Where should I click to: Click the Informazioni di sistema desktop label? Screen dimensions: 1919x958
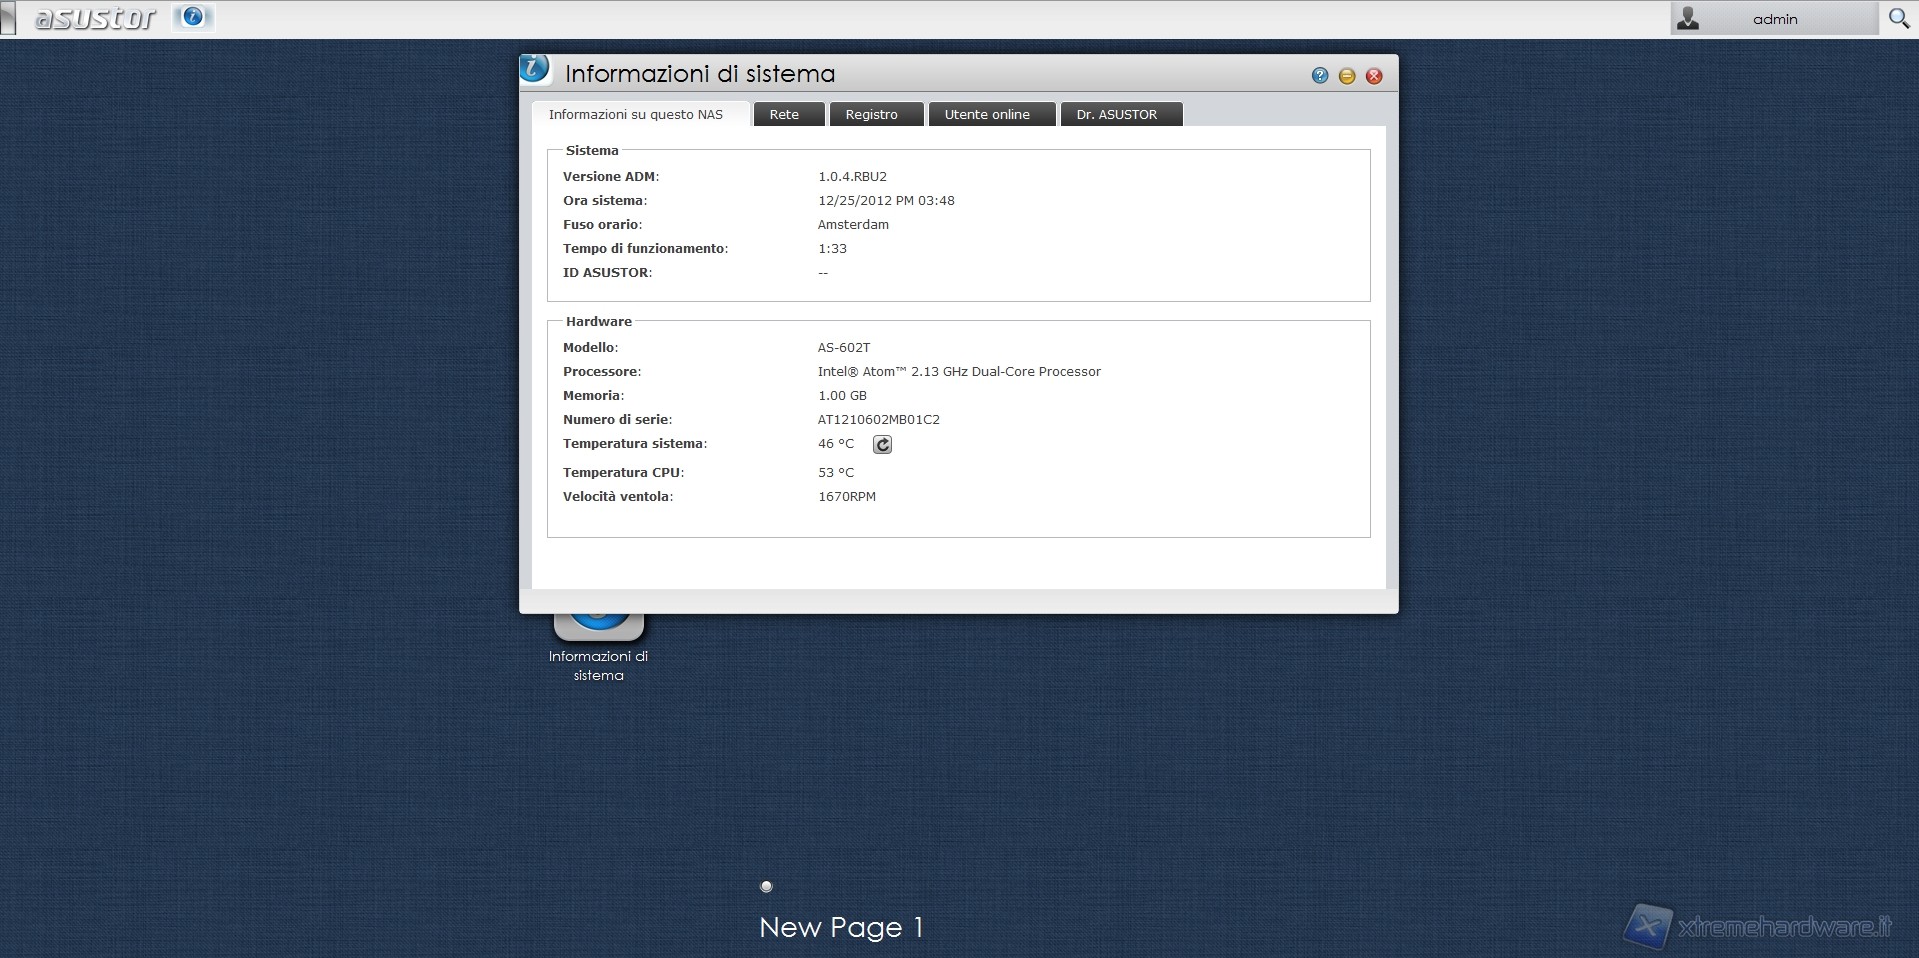[598, 666]
